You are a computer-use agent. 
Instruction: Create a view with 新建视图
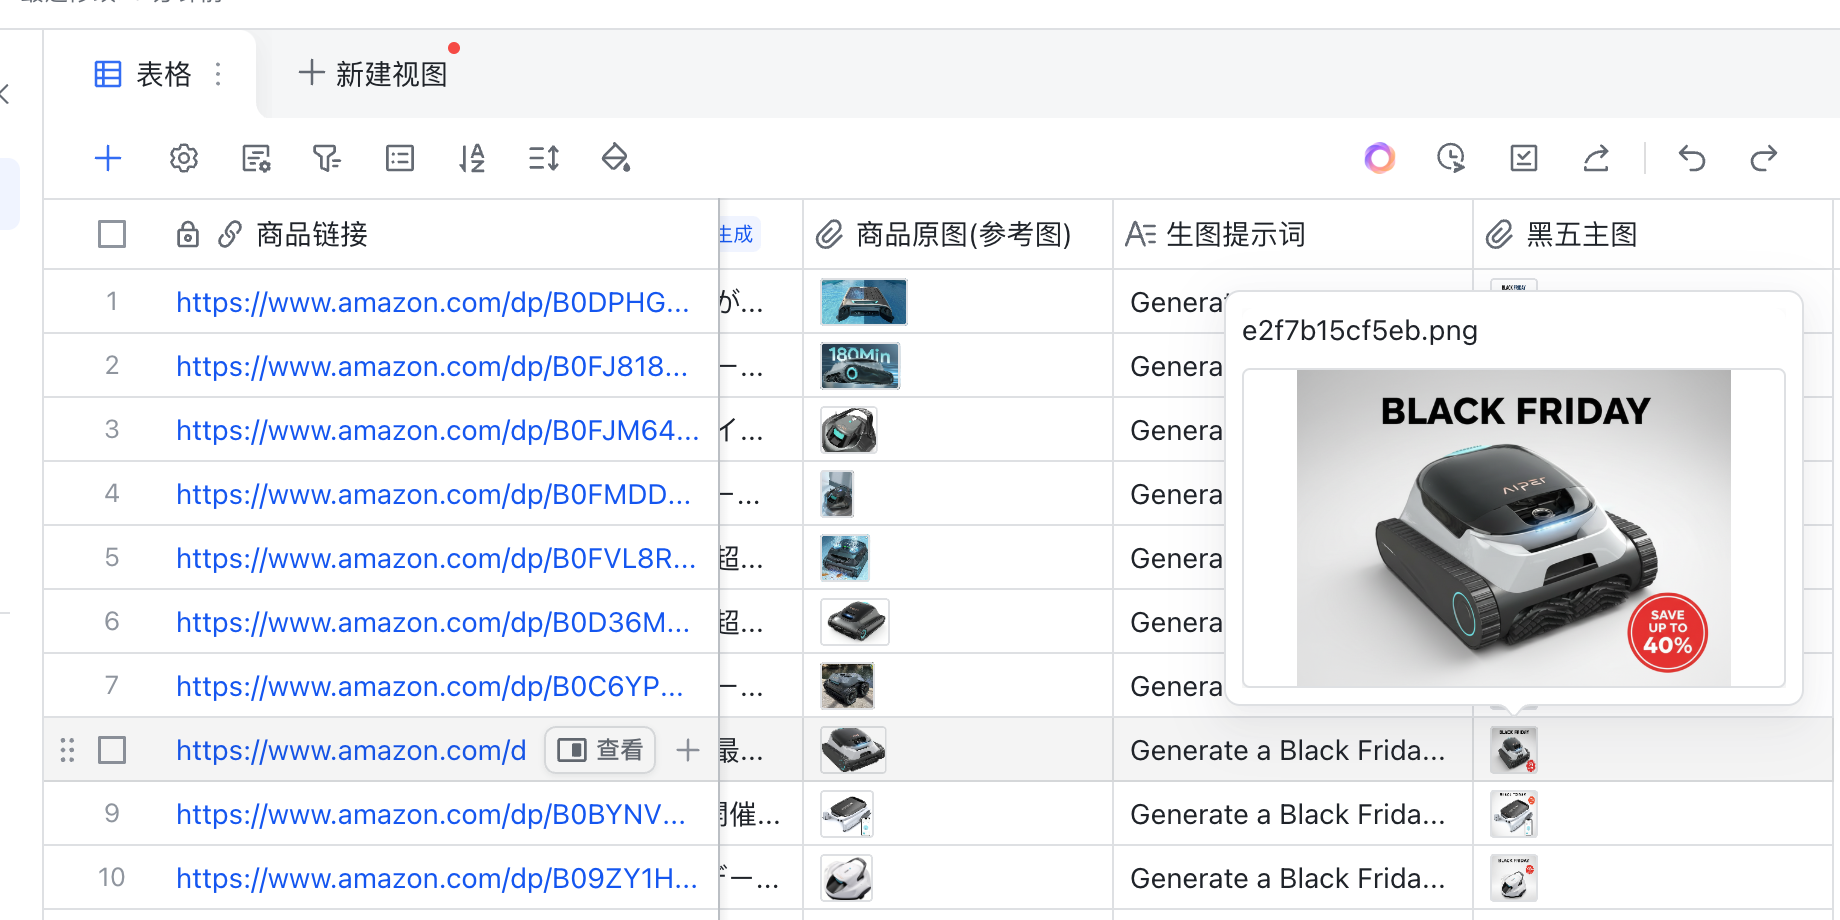point(372,74)
